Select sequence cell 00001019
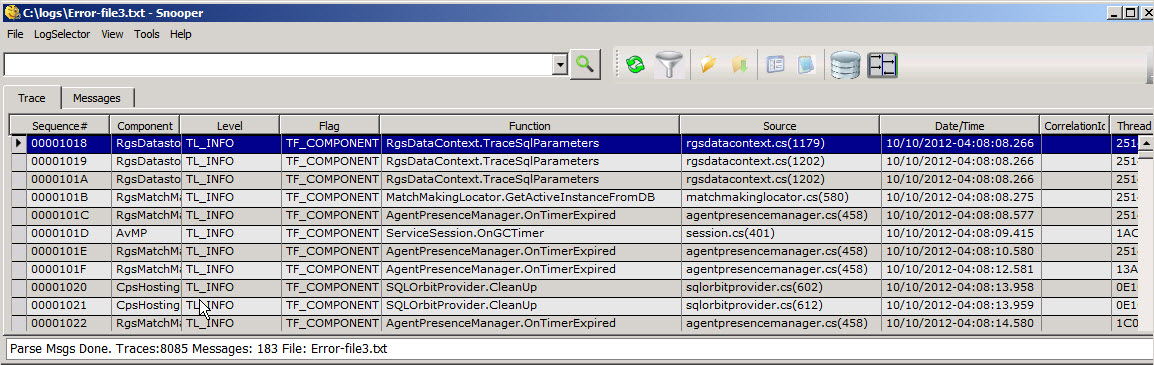Viewport: 1154px width, 365px height. coord(68,161)
